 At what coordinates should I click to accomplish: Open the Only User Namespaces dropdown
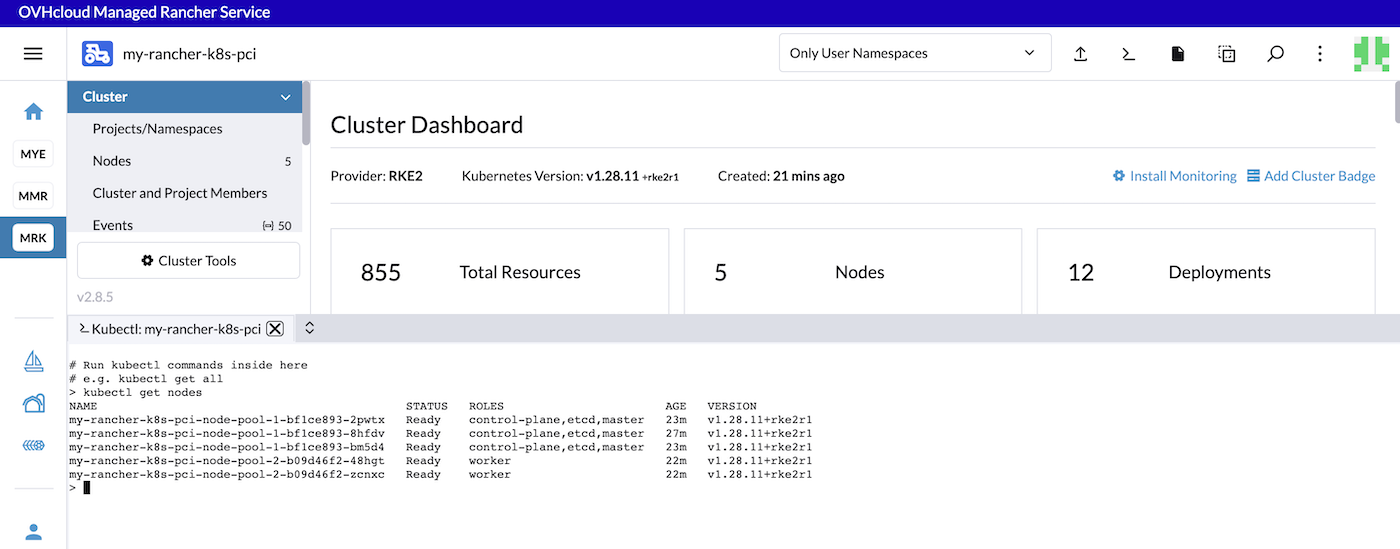click(914, 53)
